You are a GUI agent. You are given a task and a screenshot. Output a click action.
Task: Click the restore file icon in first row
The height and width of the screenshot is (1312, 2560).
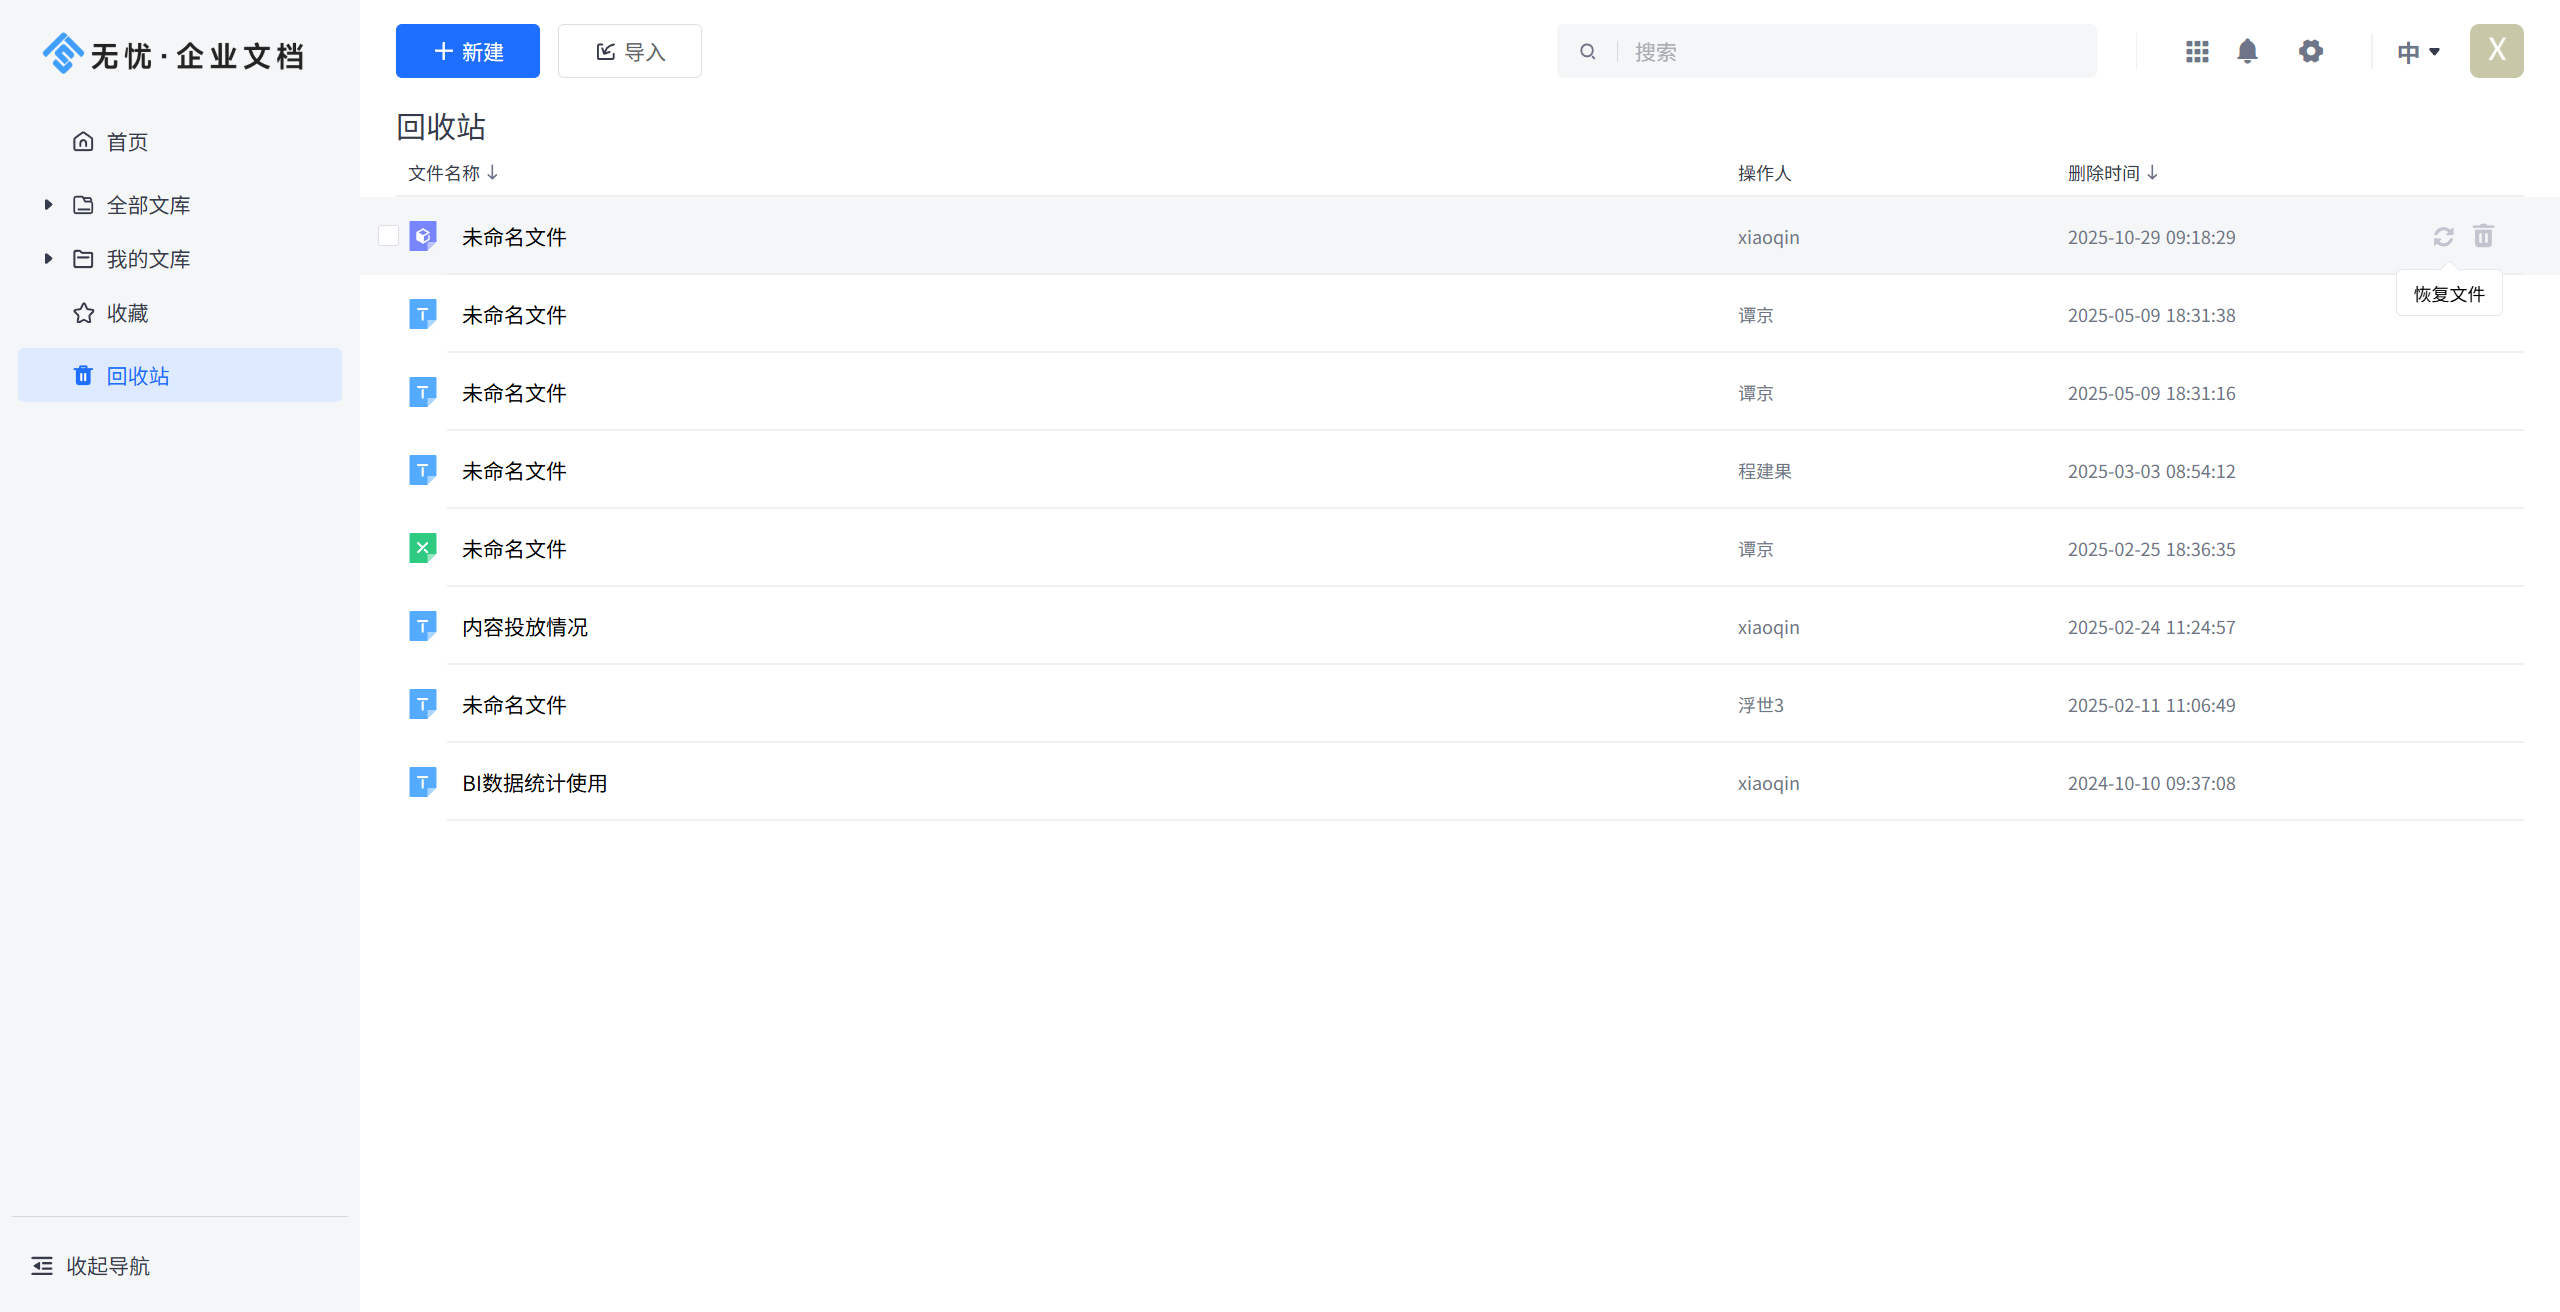[x=2443, y=237]
